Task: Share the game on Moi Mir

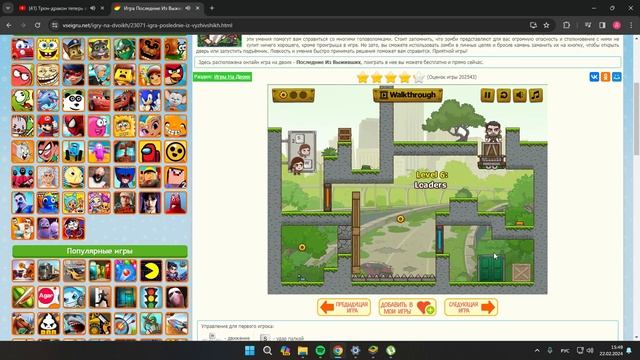Action: click(616, 77)
